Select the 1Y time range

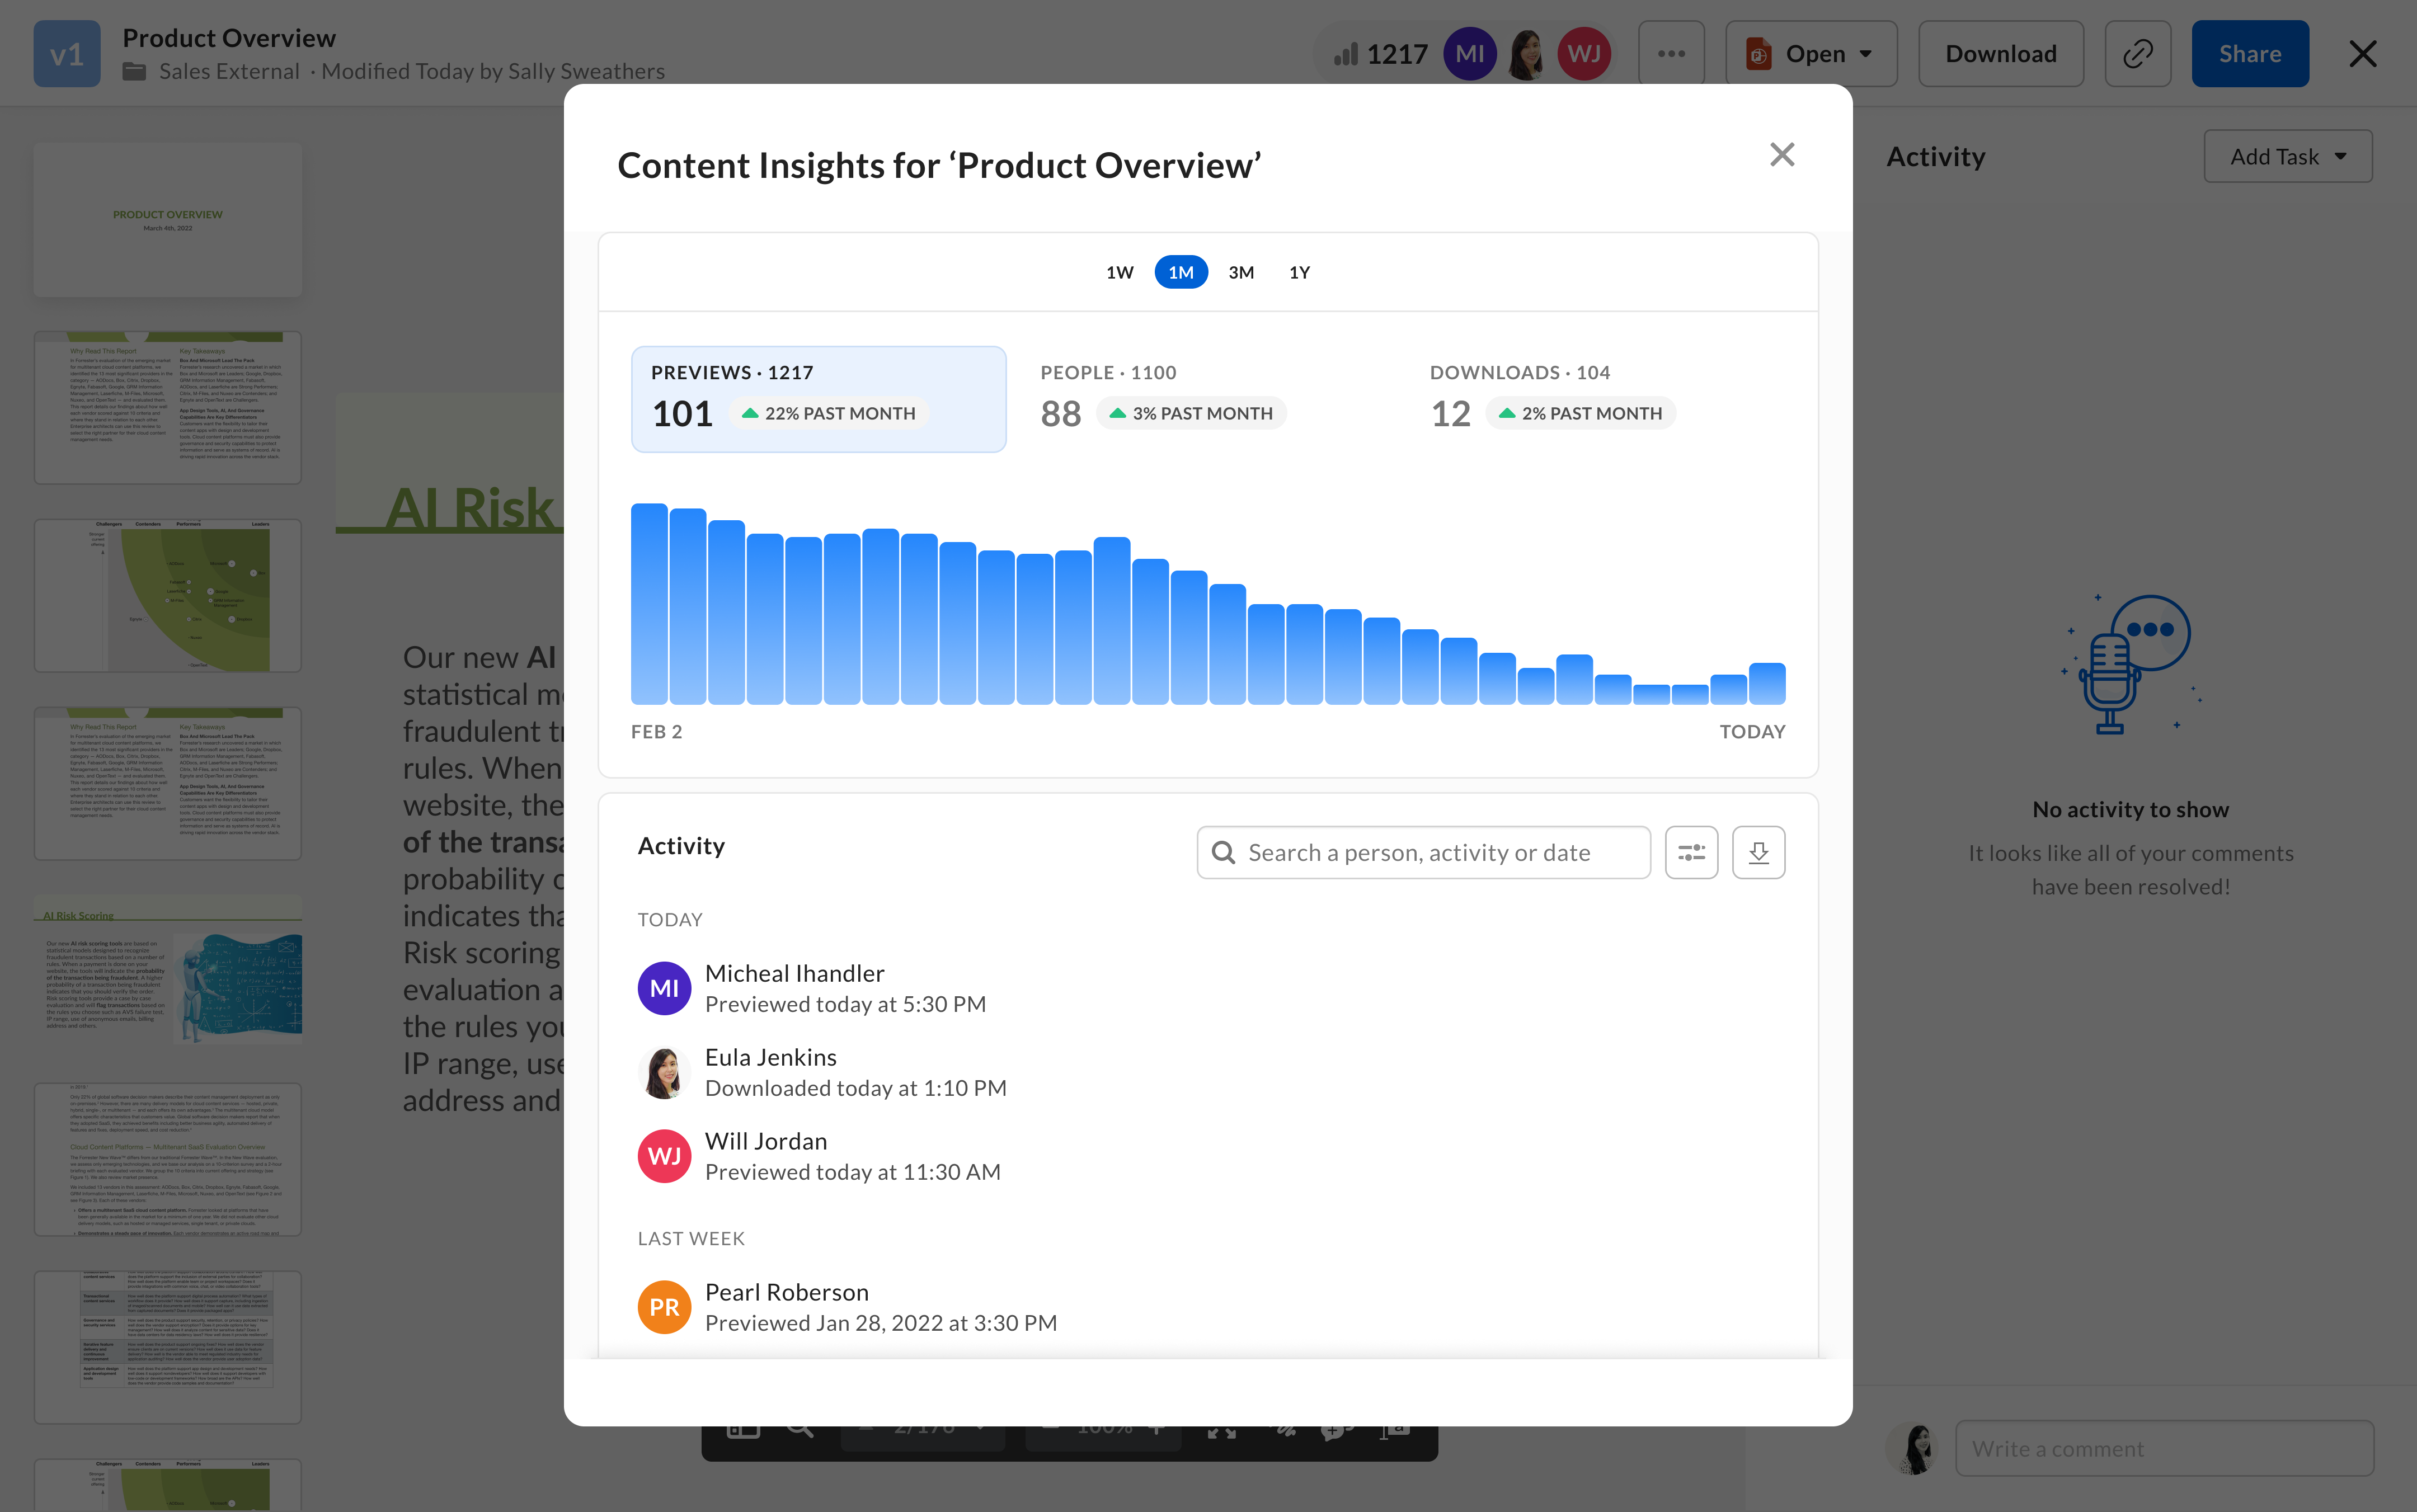[1299, 272]
